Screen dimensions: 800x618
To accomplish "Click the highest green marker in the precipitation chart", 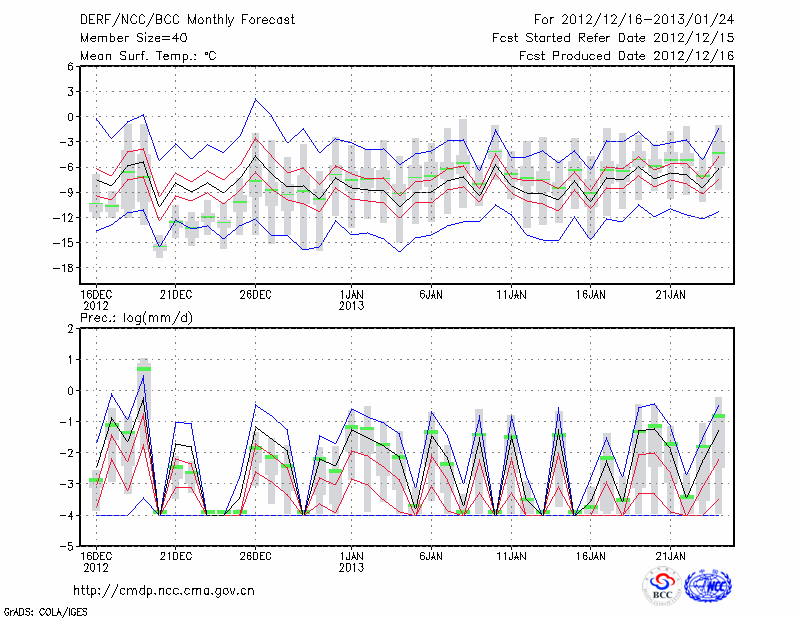I will (x=144, y=369).
